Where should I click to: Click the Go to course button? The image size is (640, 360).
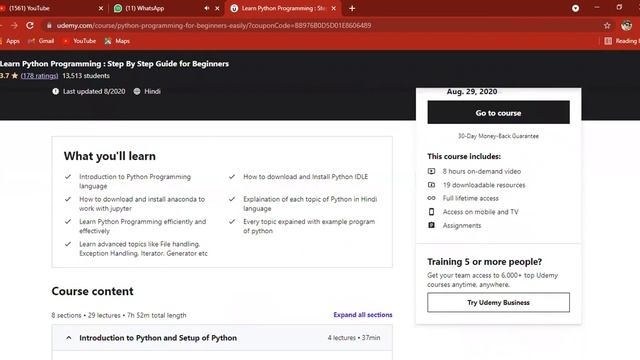tap(498, 113)
